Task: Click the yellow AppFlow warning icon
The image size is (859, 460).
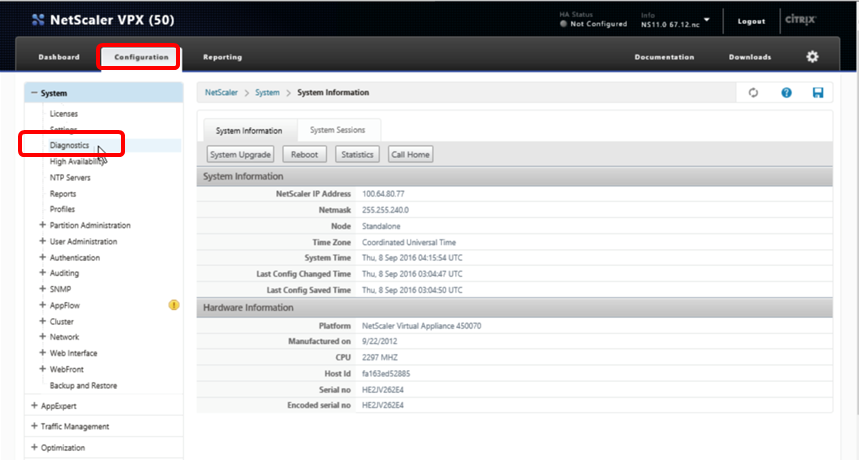Action: tap(174, 305)
